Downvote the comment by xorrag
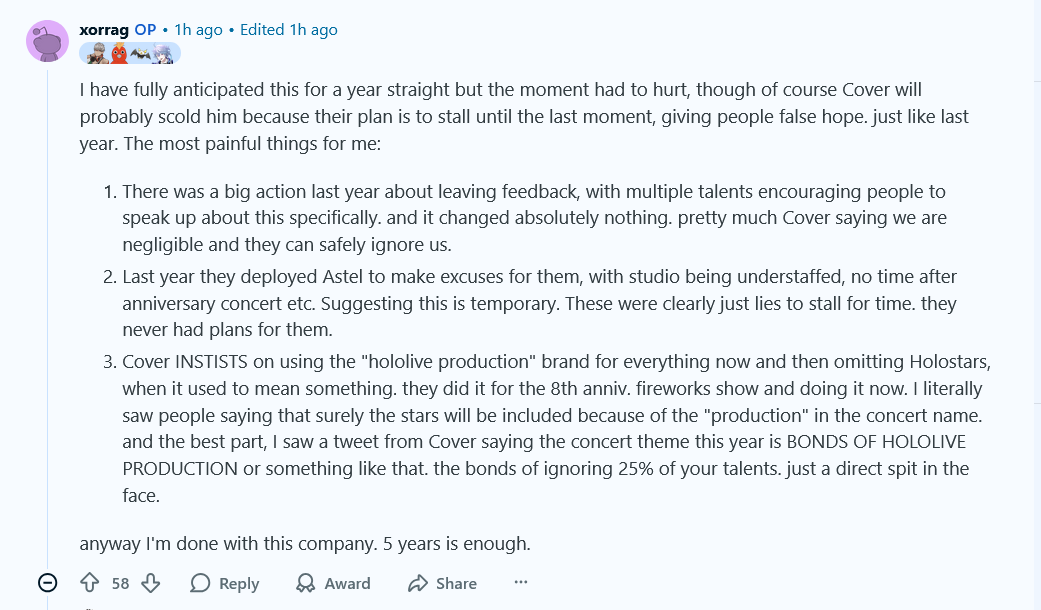Viewport: 1041px width, 610px height. coord(151,583)
